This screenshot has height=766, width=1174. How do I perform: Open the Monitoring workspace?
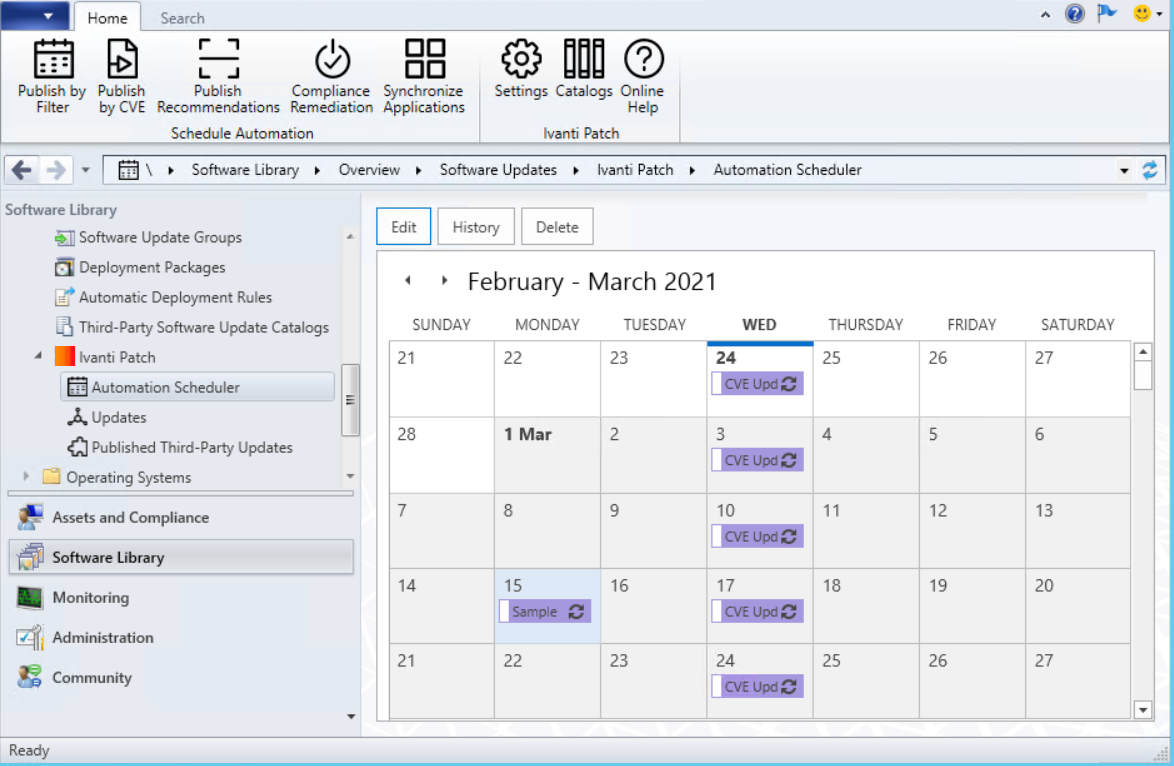click(x=90, y=598)
